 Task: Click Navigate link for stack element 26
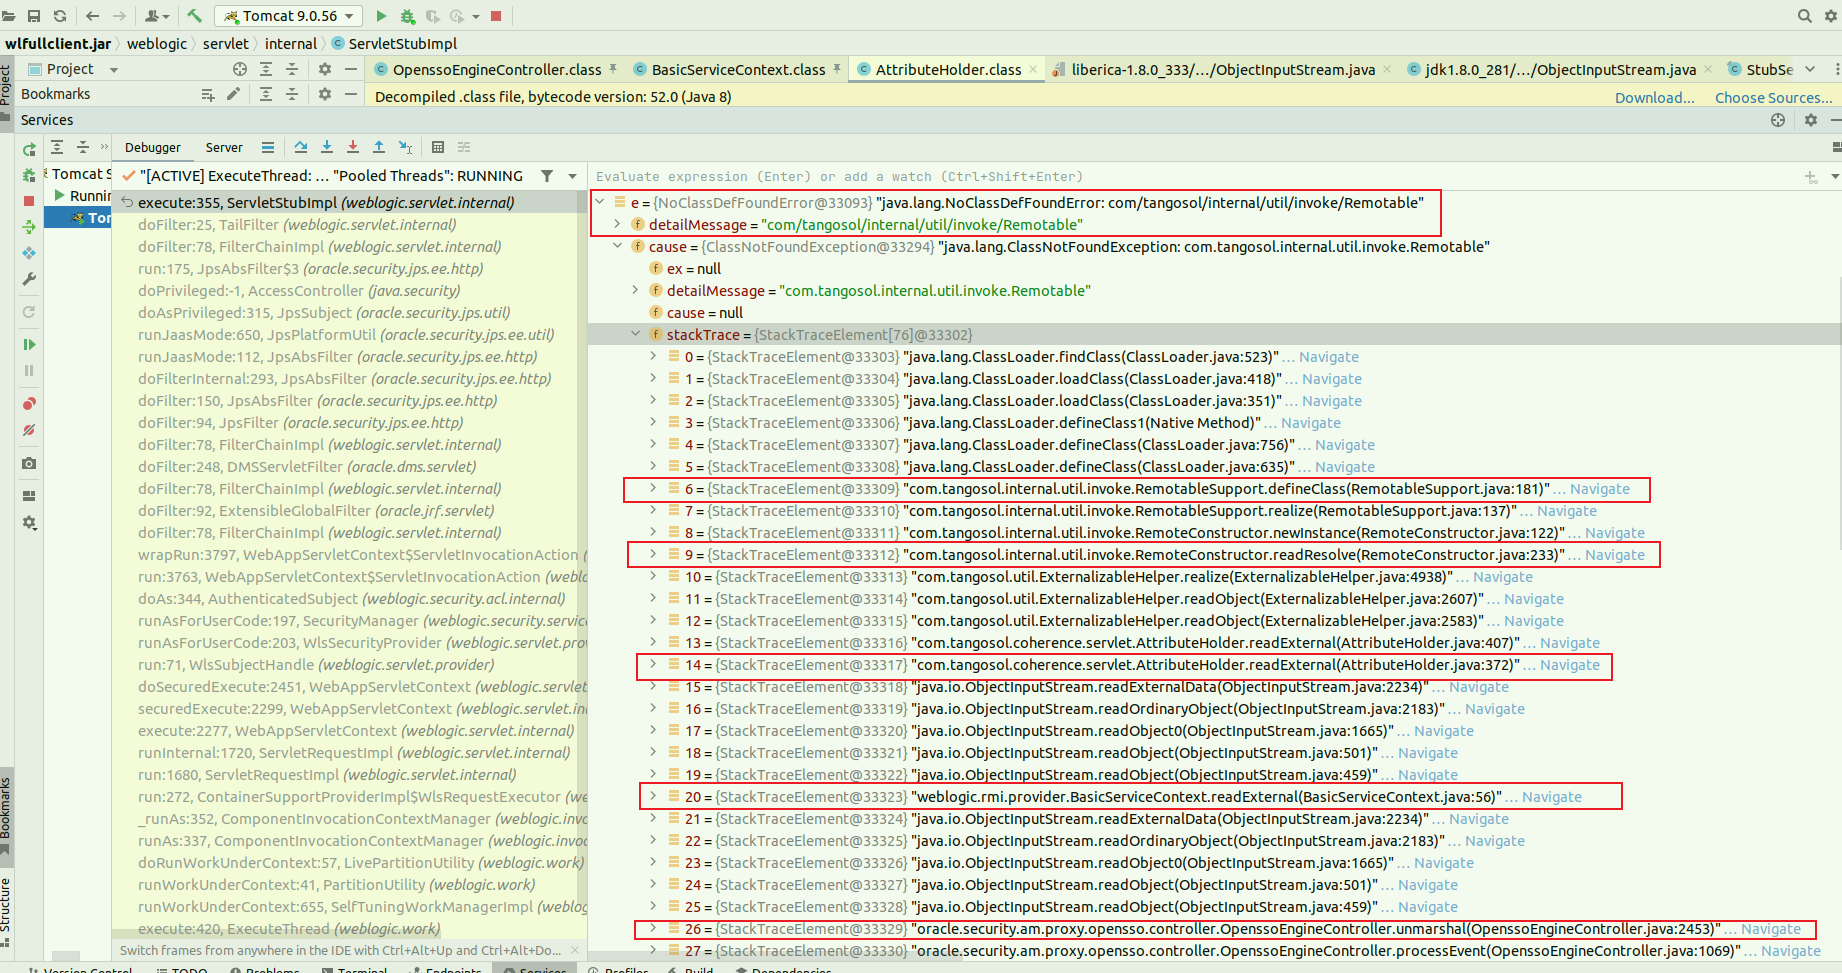coord(1770,929)
